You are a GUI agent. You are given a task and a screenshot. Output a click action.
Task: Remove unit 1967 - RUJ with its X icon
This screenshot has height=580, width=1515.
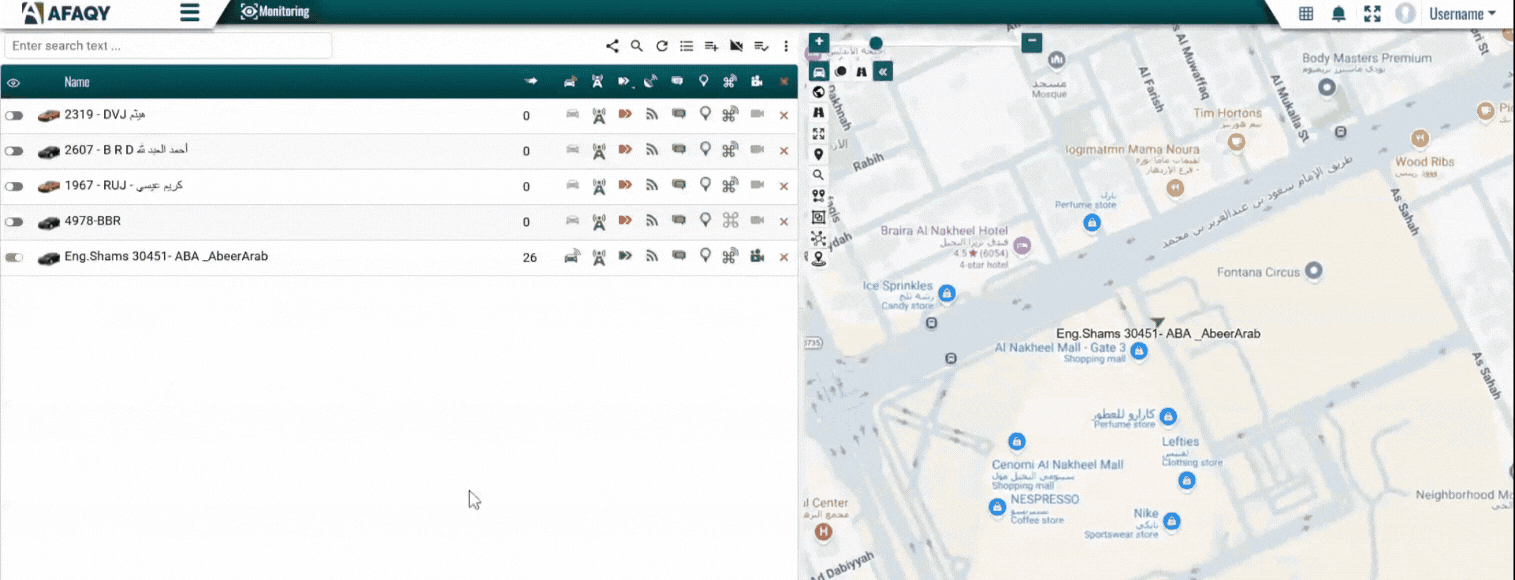(x=784, y=186)
